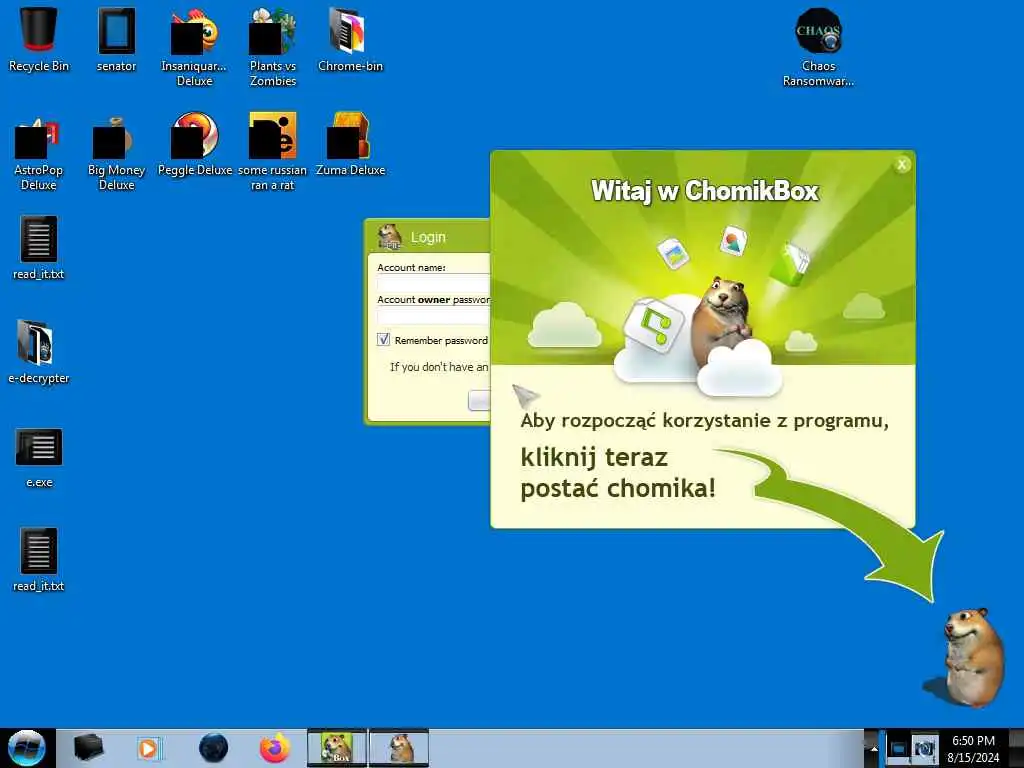Image resolution: width=1024 pixels, height=768 pixels.
Task: Launch Firefox from the taskbar
Action: coord(275,748)
